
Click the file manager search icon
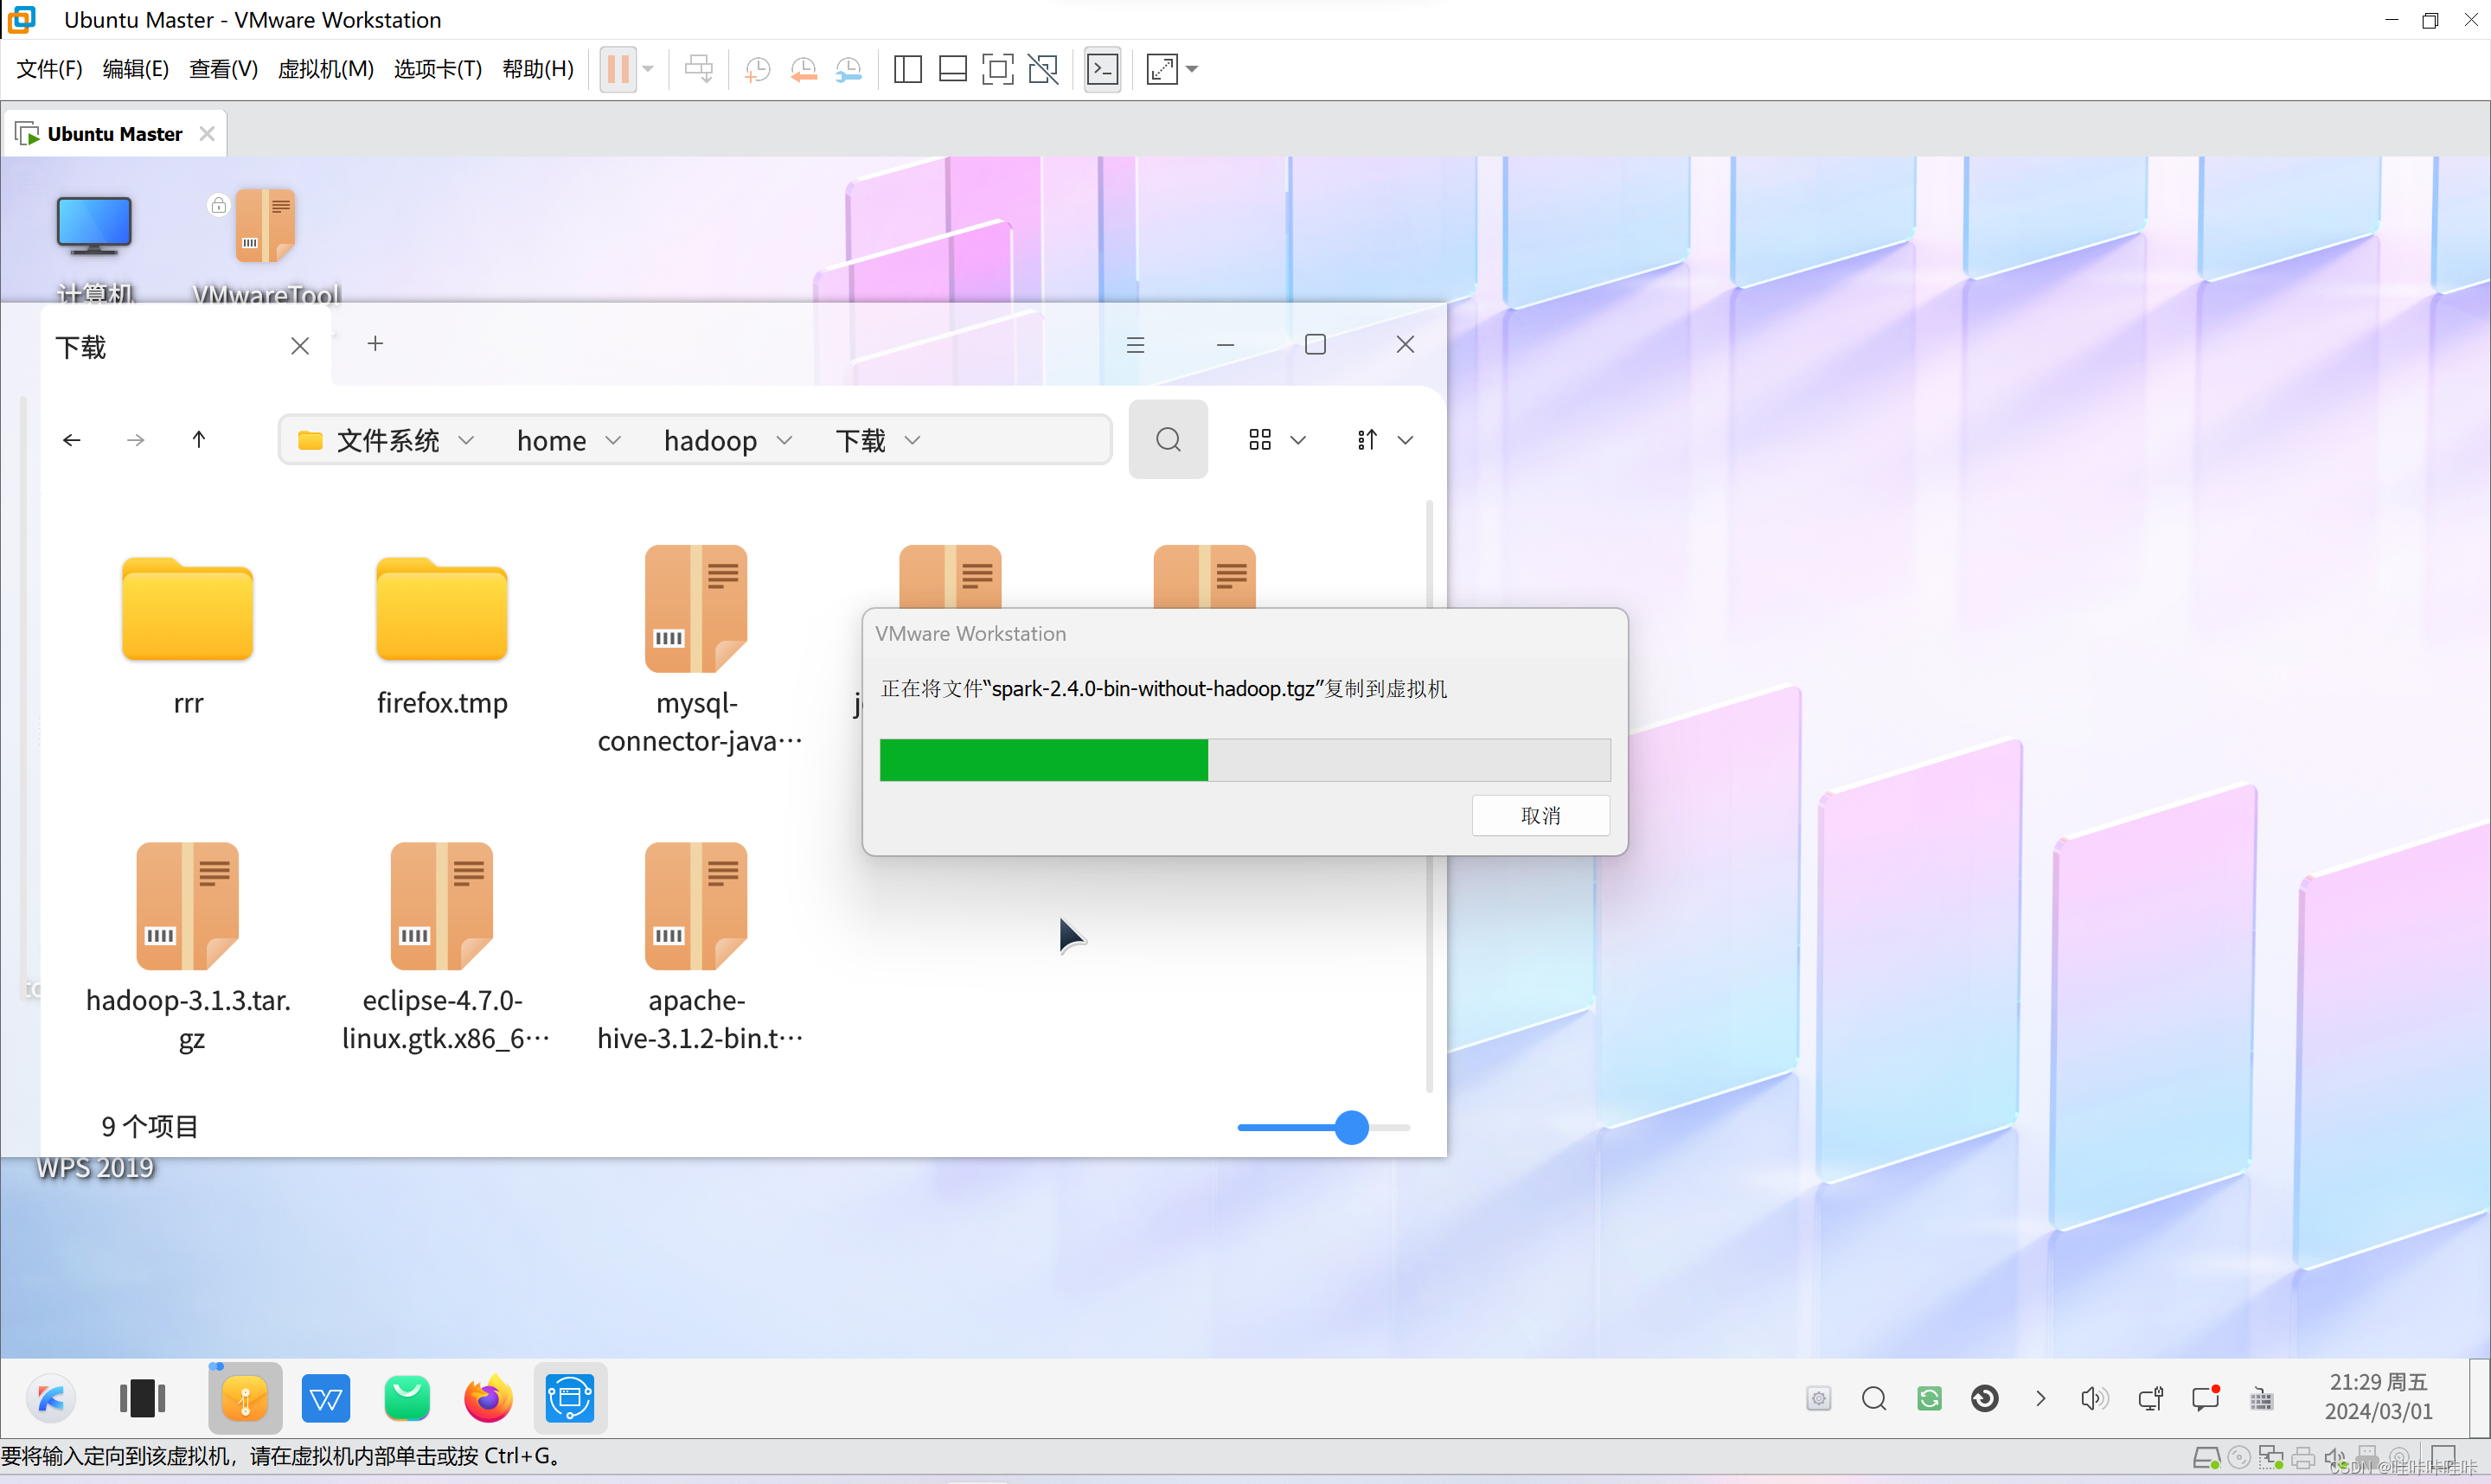tap(1167, 440)
